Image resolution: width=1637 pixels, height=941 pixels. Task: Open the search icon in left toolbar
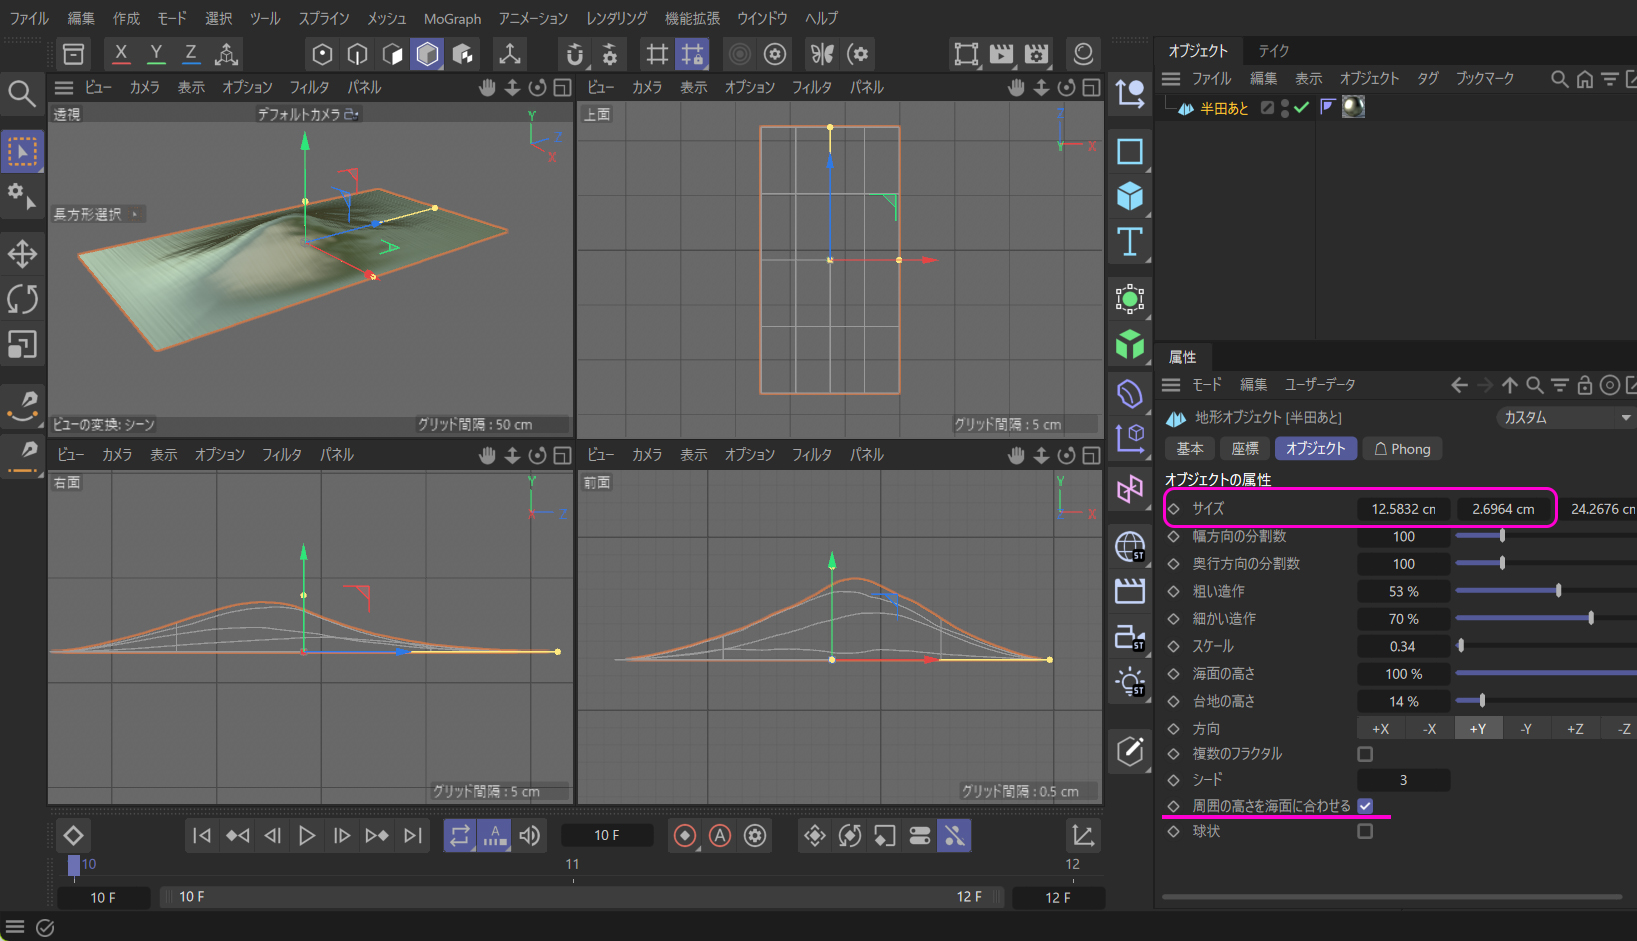click(x=22, y=94)
